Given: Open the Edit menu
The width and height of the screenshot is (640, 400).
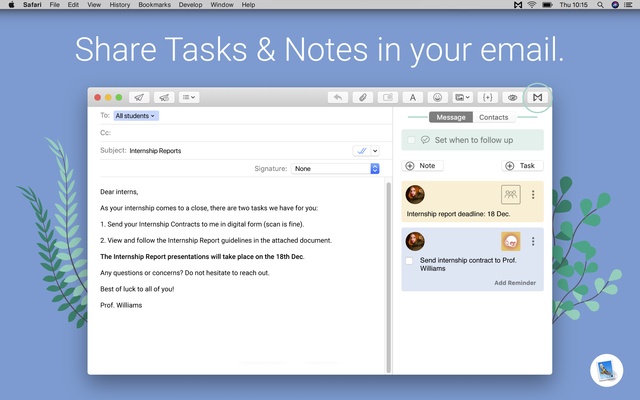Looking at the screenshot, I should click(x=73, y=5).
